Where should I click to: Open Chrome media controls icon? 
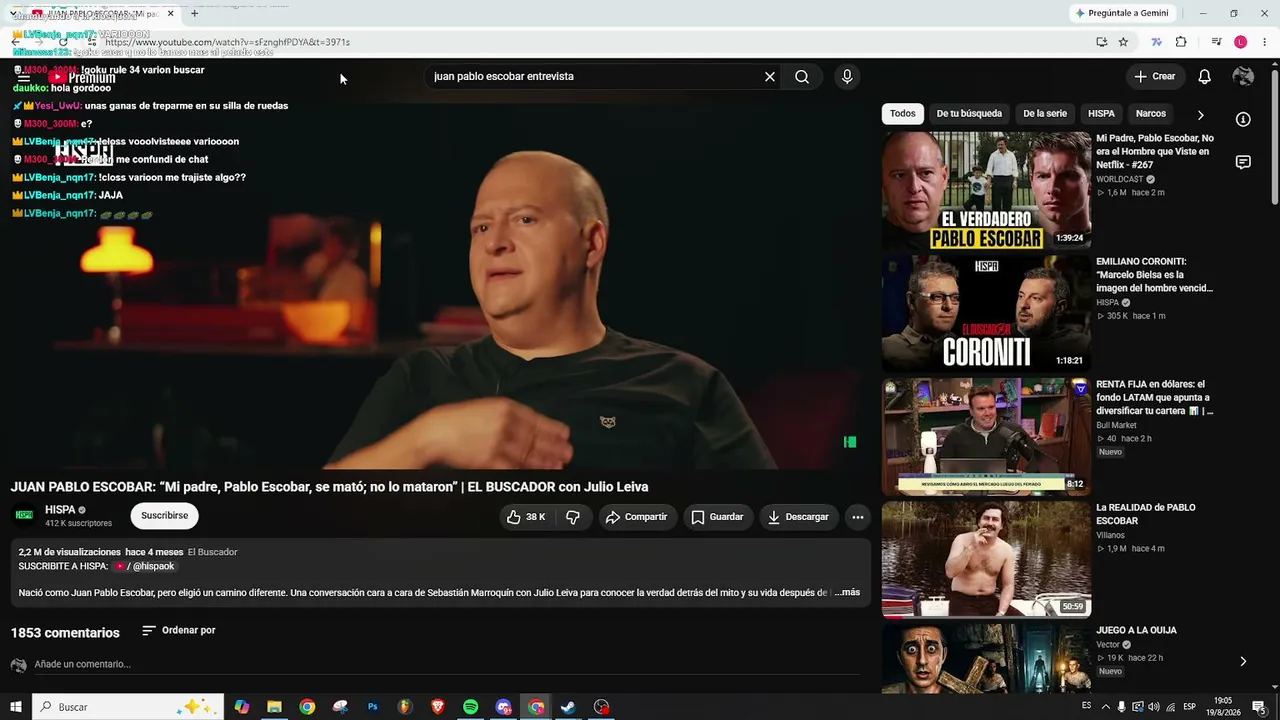point(1216,42)
